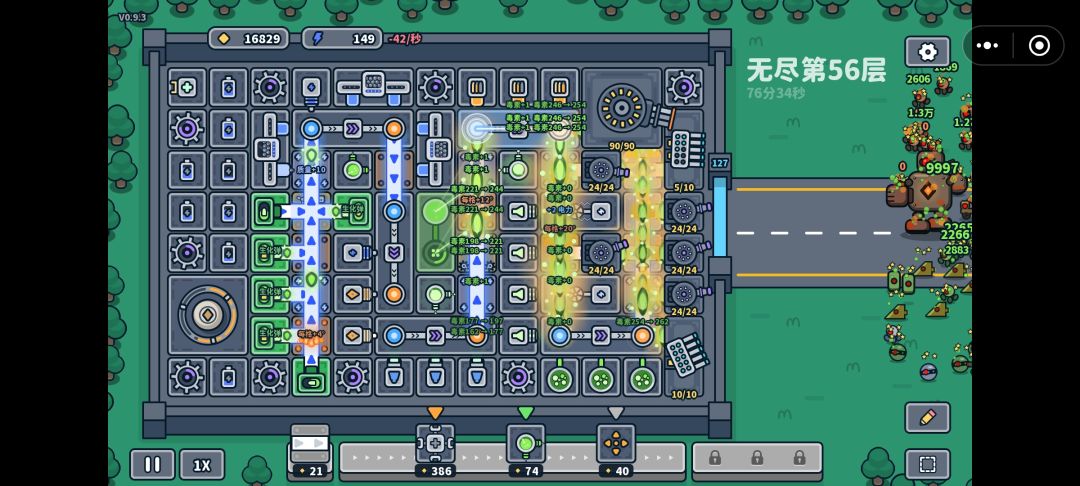The height and width of the screenshot is (486, 1080).
Task: Tap the 每格+12° bonus label
Action: point(476,200)
